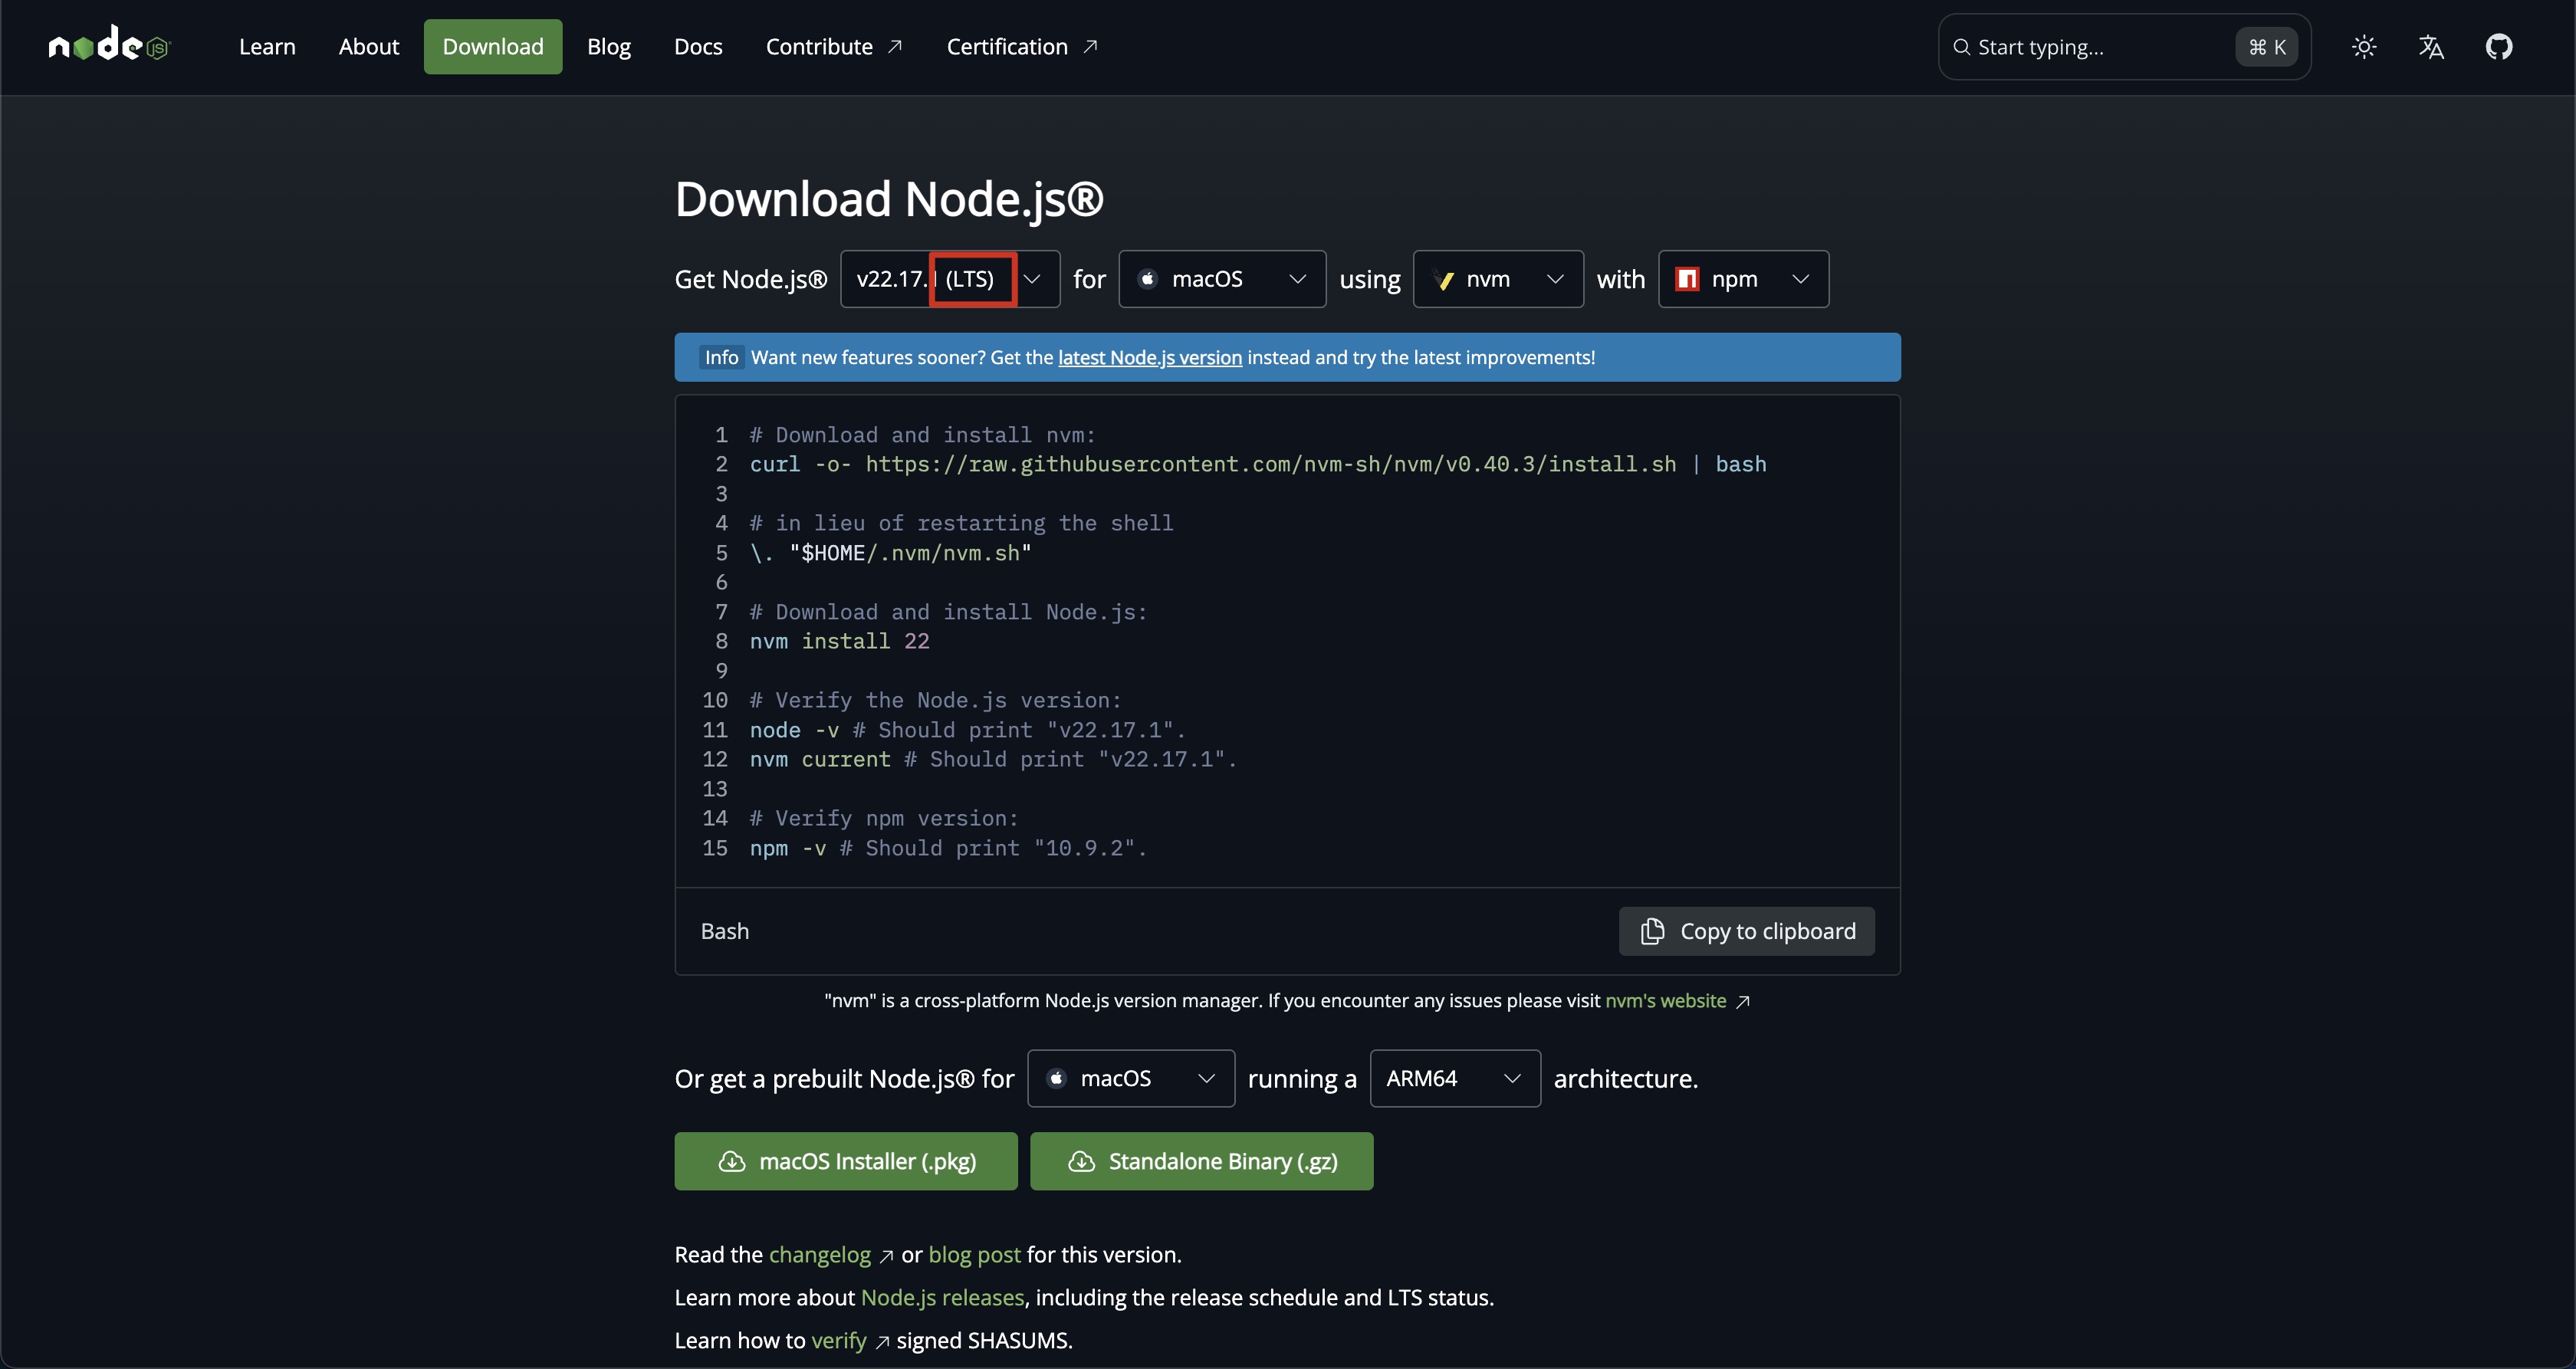The image size is (2576, 1369).
Task: Open the Docs navigation item
Action: (x=697, y=46)
